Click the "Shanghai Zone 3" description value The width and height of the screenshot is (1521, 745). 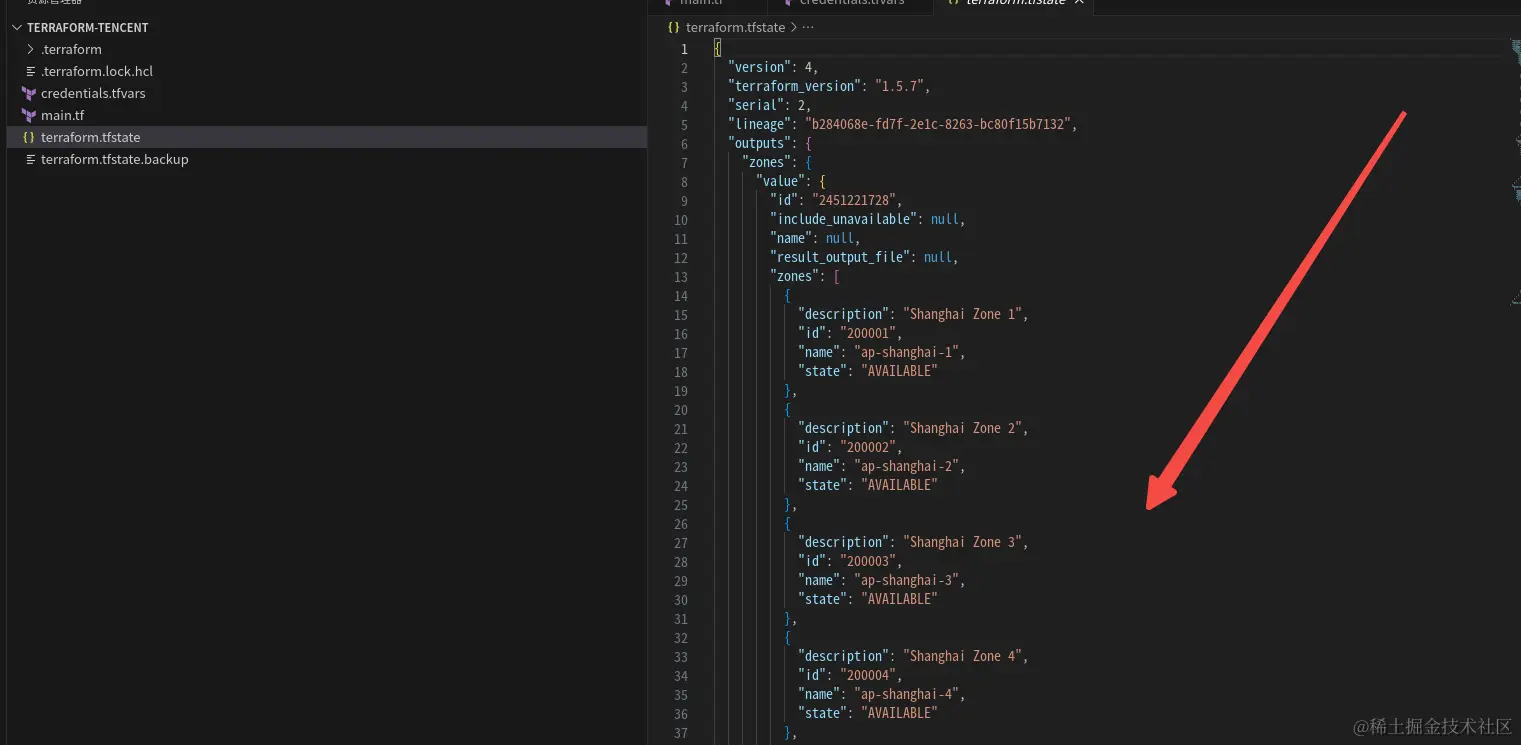click(x=963, y=542)
